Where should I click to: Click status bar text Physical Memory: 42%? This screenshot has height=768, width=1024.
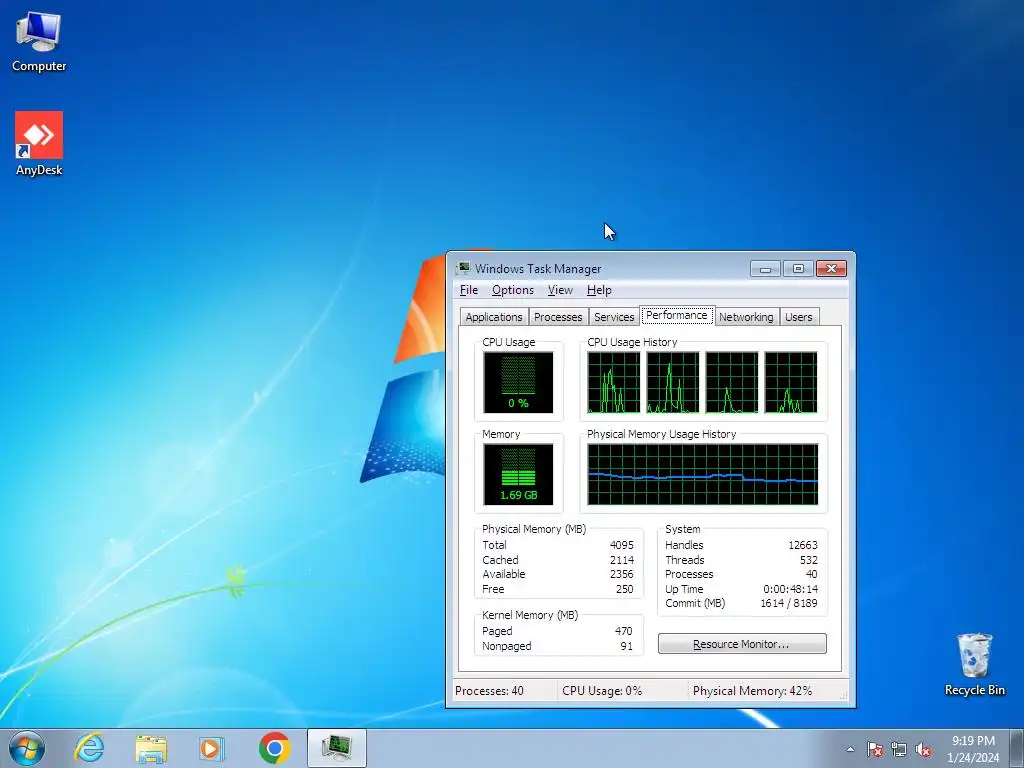[x=752, y=691]
